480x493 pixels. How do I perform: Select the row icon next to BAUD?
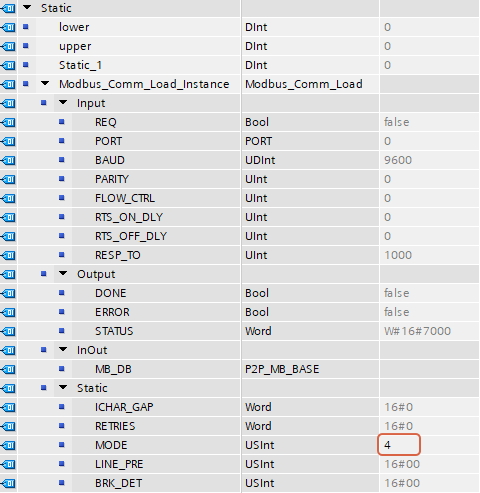coord(8,160)
